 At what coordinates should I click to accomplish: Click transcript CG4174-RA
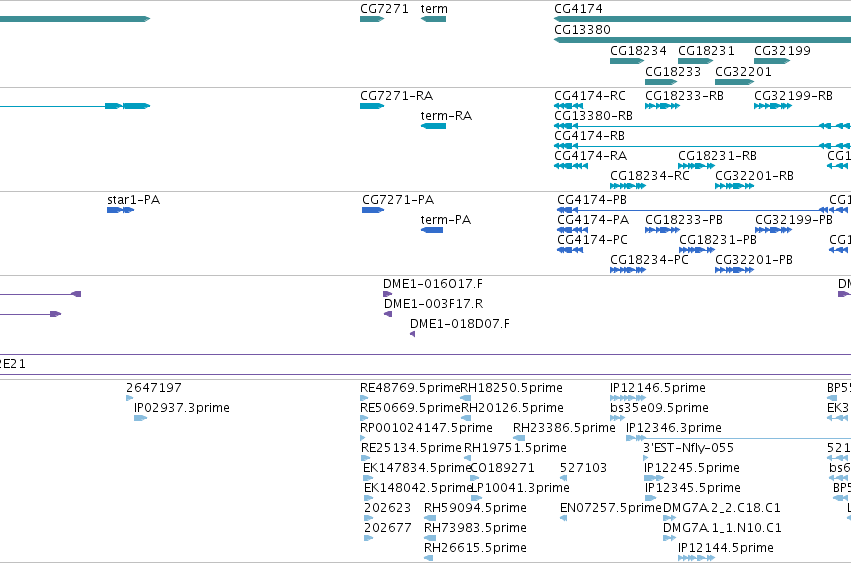pos(570,166)
